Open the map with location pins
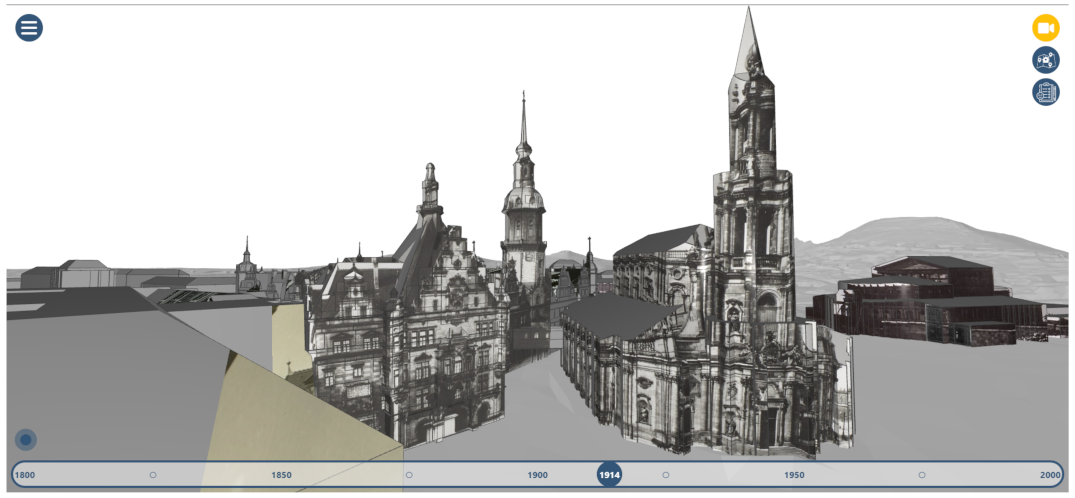 coord(1046,60)
